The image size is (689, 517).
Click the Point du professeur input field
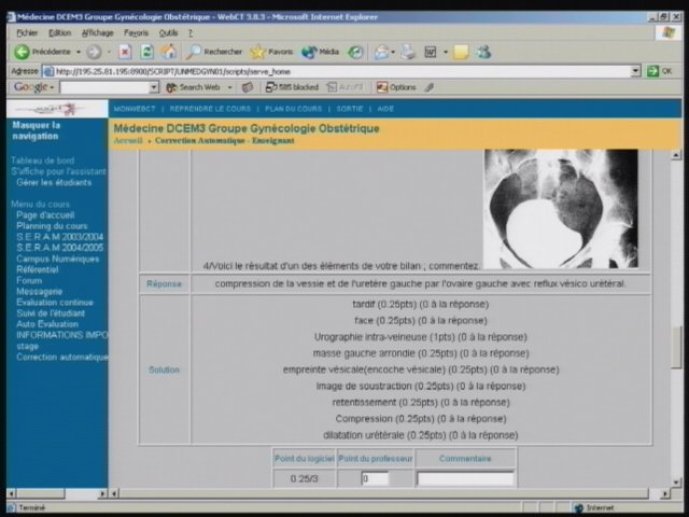[x=375, y=479]
